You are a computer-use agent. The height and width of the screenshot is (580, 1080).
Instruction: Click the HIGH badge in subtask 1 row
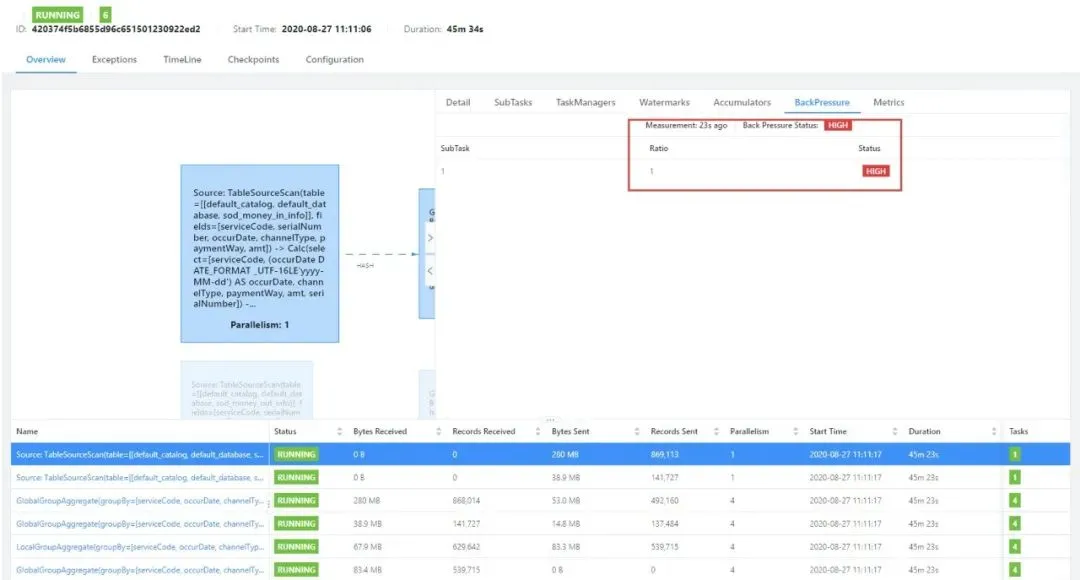(875, 171)
